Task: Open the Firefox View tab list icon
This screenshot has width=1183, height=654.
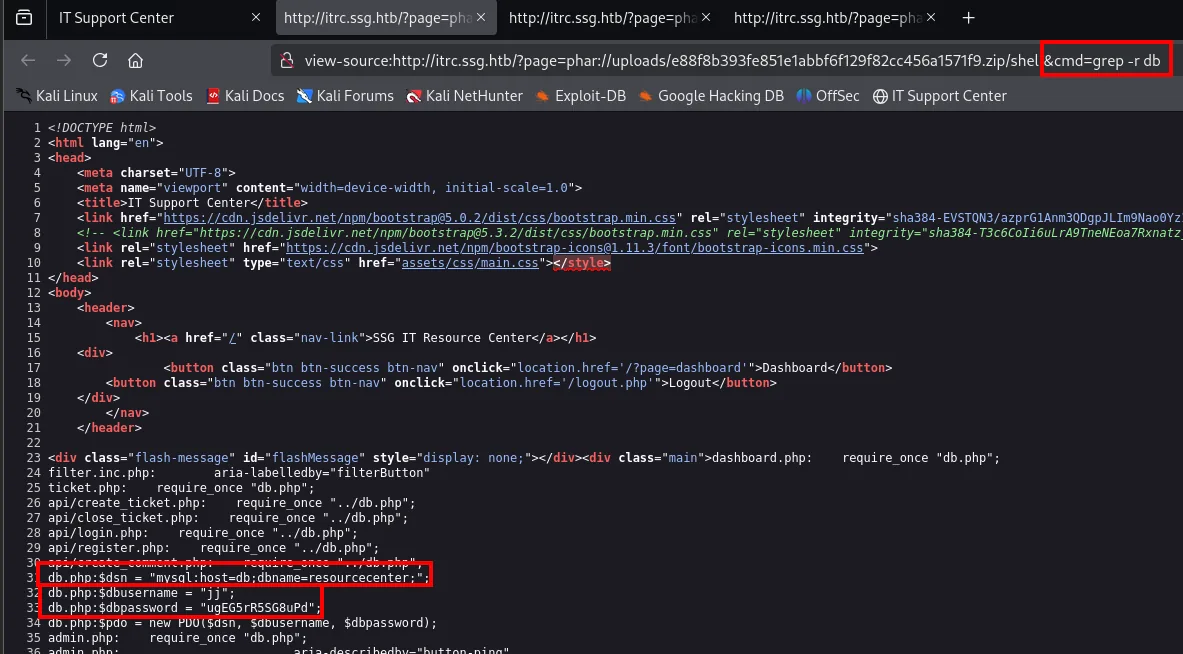Action: (23, 17)
